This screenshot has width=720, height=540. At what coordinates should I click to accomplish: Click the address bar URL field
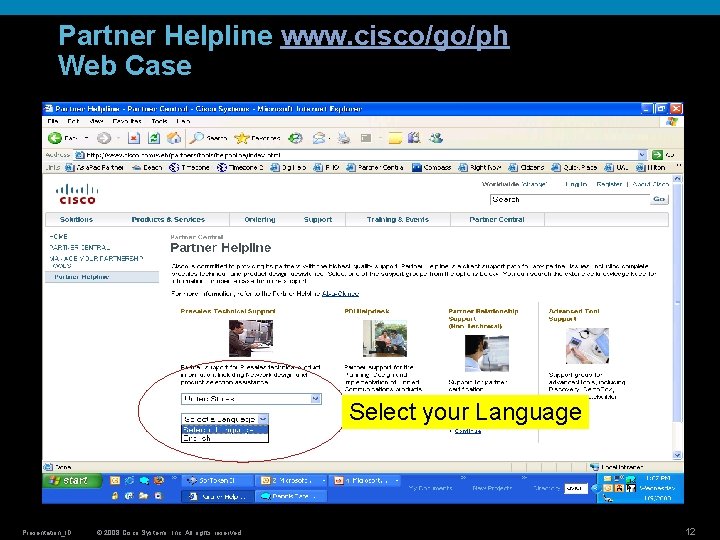(356, 155)
